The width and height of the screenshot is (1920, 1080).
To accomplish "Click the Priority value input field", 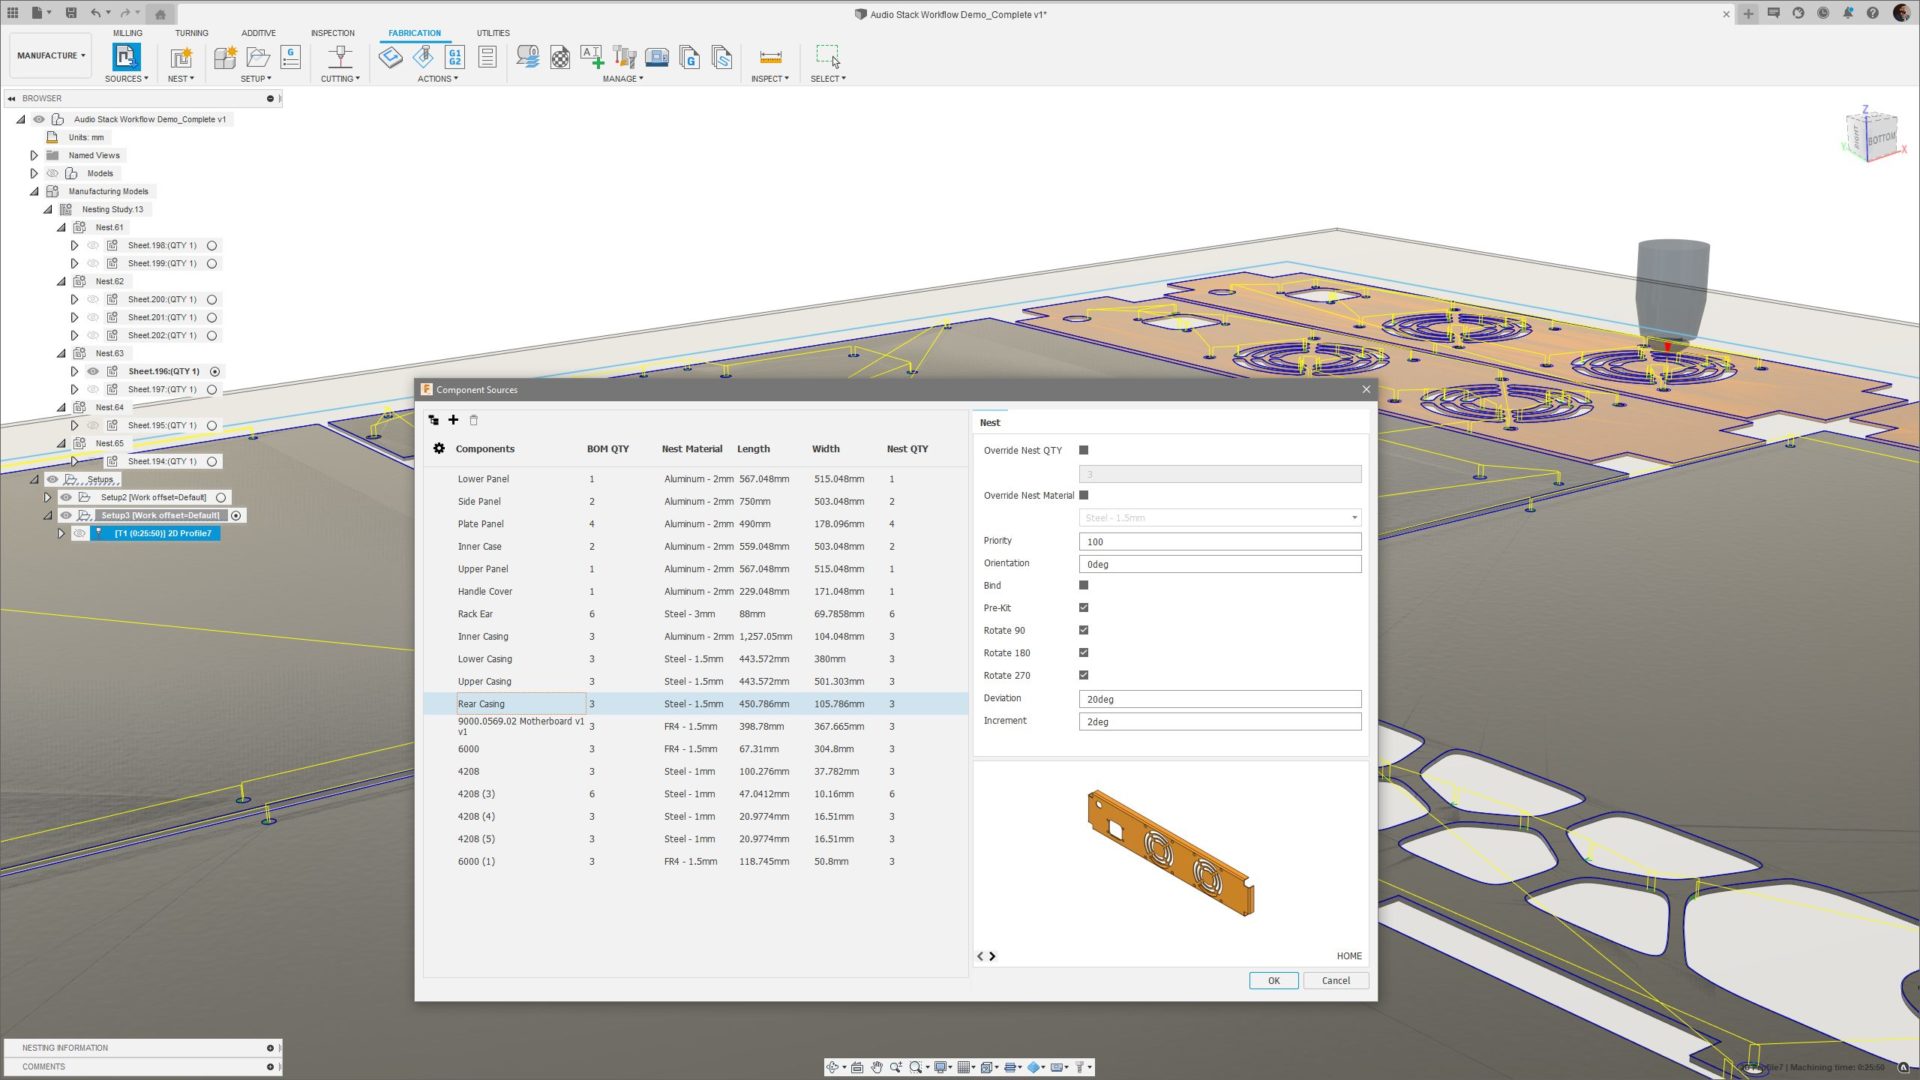I will (1219, 541).
